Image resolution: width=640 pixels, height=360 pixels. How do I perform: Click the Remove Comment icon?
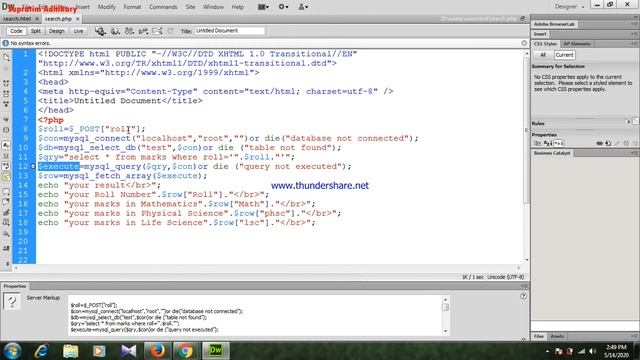point(6,202)
